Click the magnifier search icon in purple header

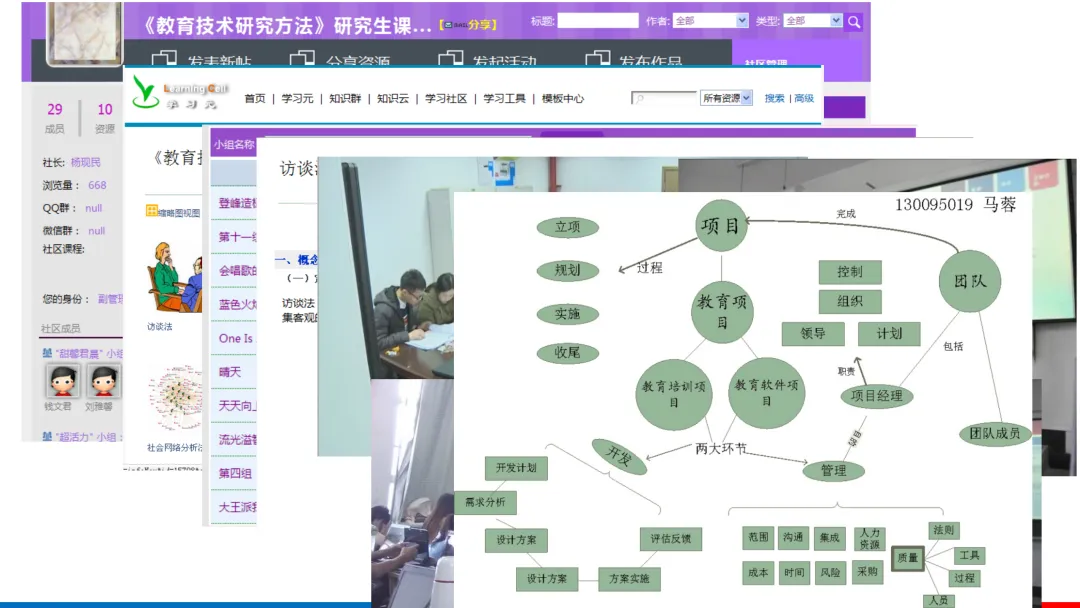tap(854, 21)
